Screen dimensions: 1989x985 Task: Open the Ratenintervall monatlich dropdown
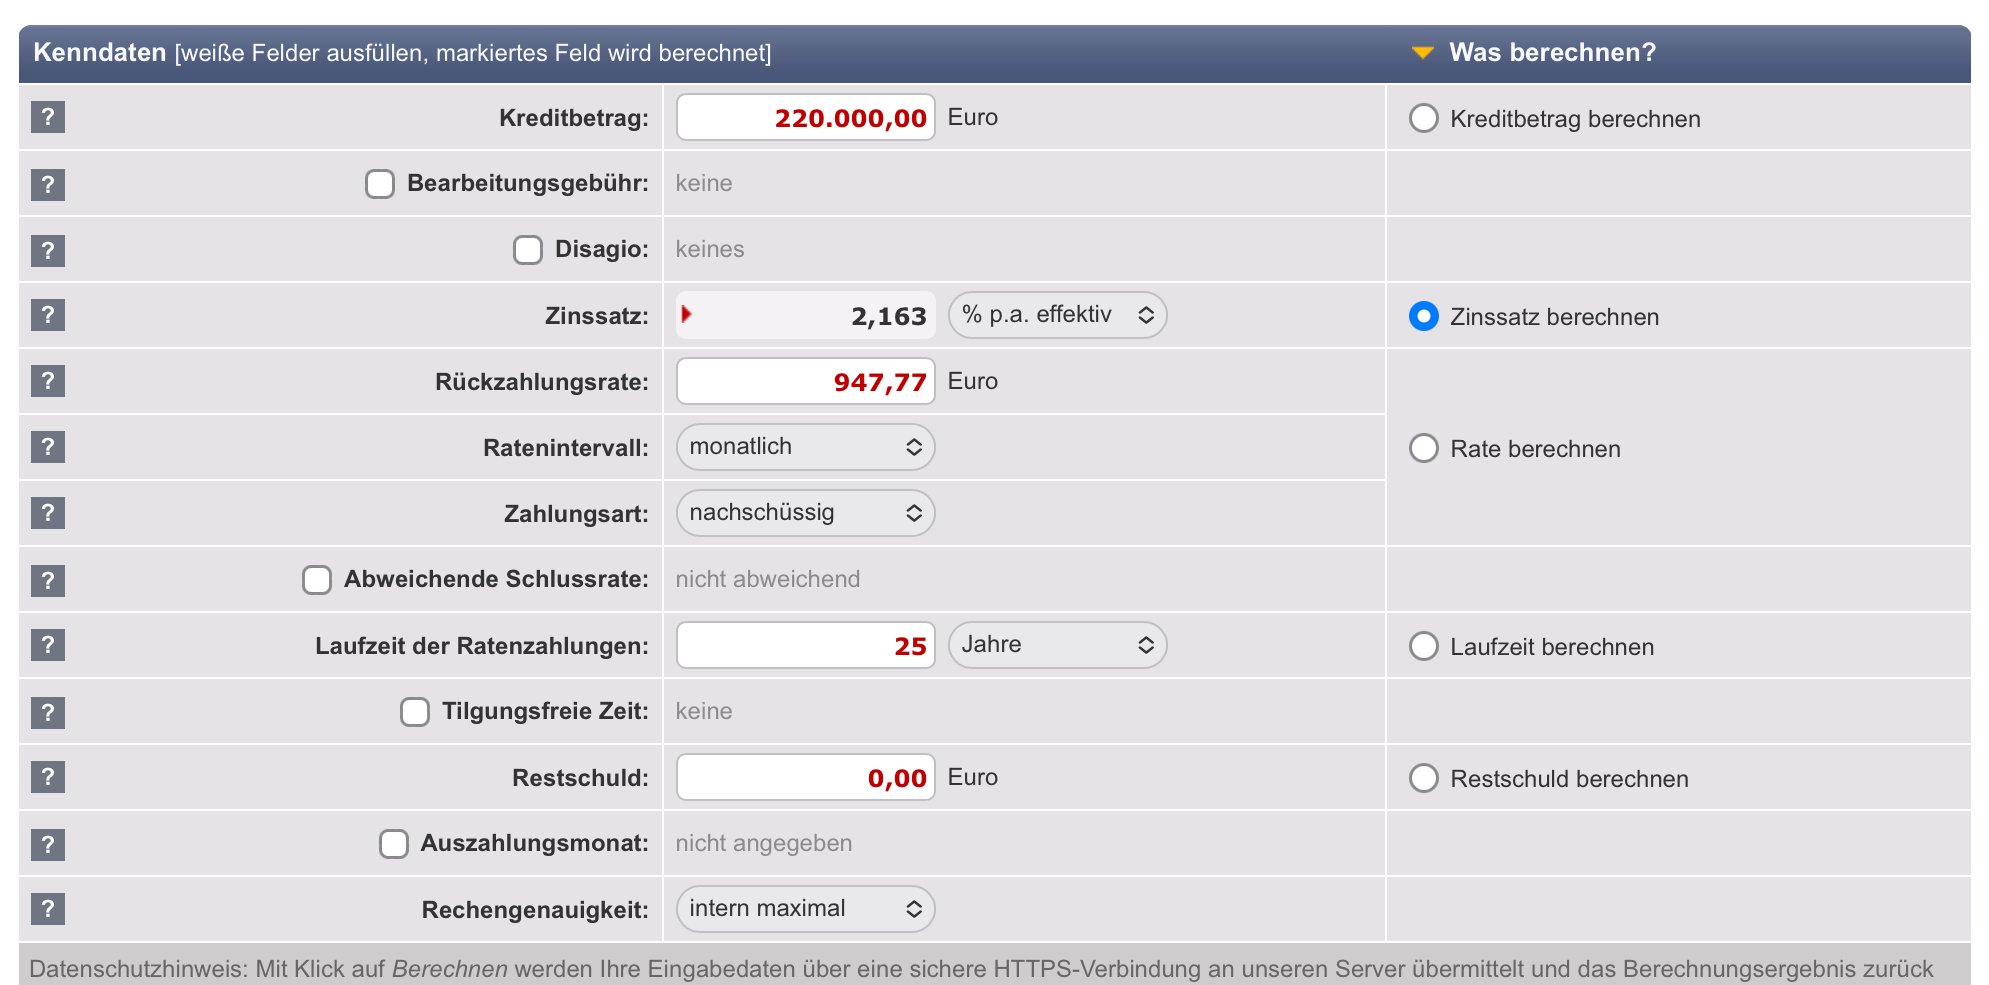pos(805,447)
